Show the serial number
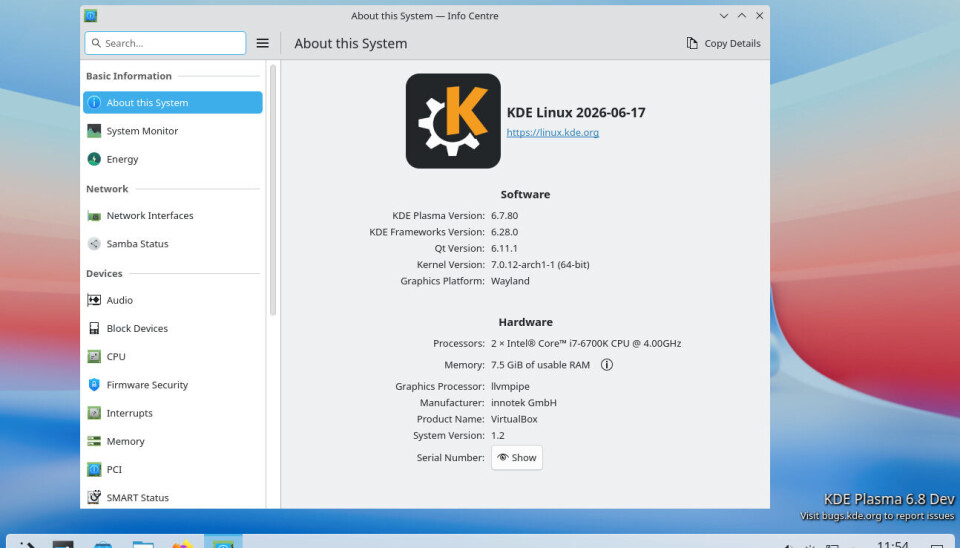This screenshot has width=960, height=548. pos(517,457)
